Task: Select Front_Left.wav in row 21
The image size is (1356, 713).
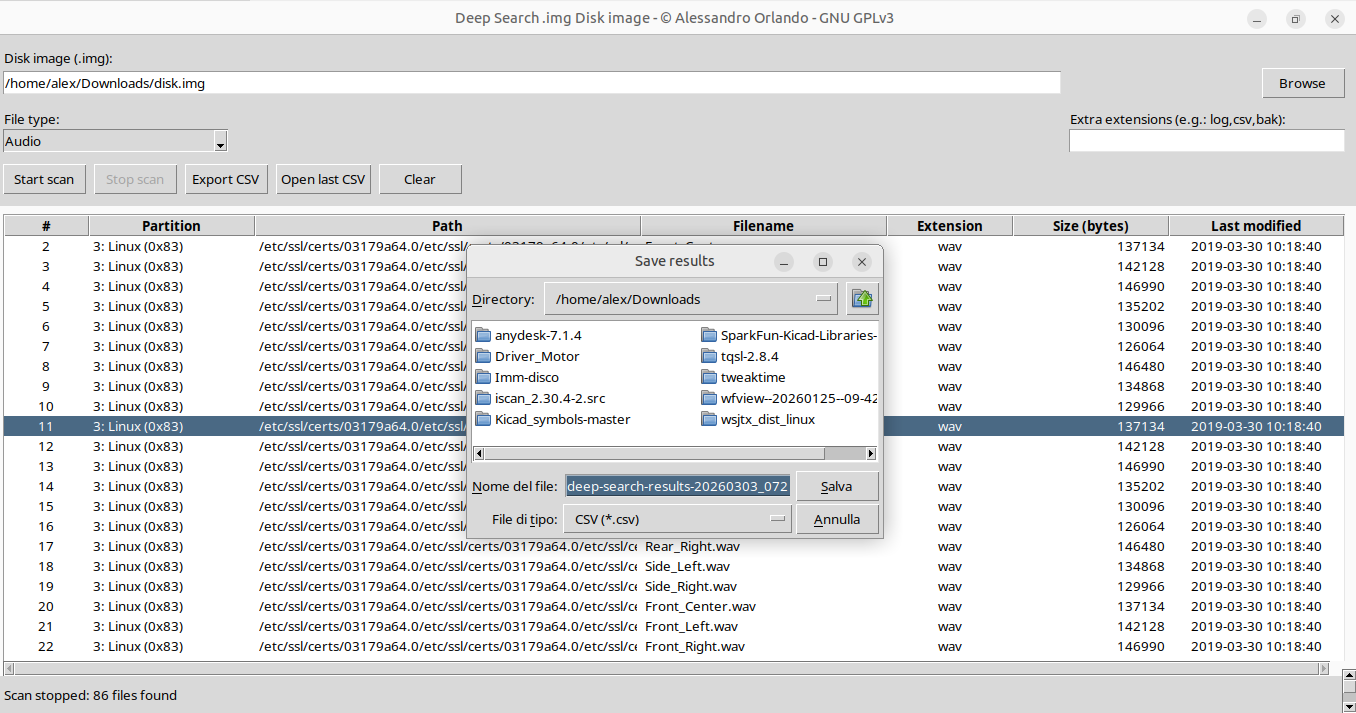Action: point(692,626)
